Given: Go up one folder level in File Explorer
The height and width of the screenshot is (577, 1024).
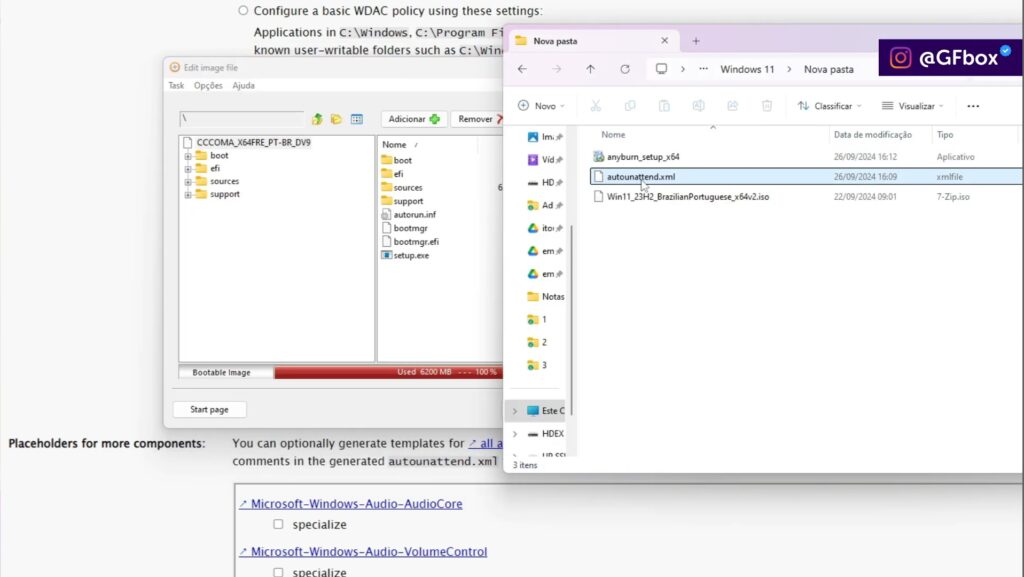Looking at the screenshot, I should 590,69.
